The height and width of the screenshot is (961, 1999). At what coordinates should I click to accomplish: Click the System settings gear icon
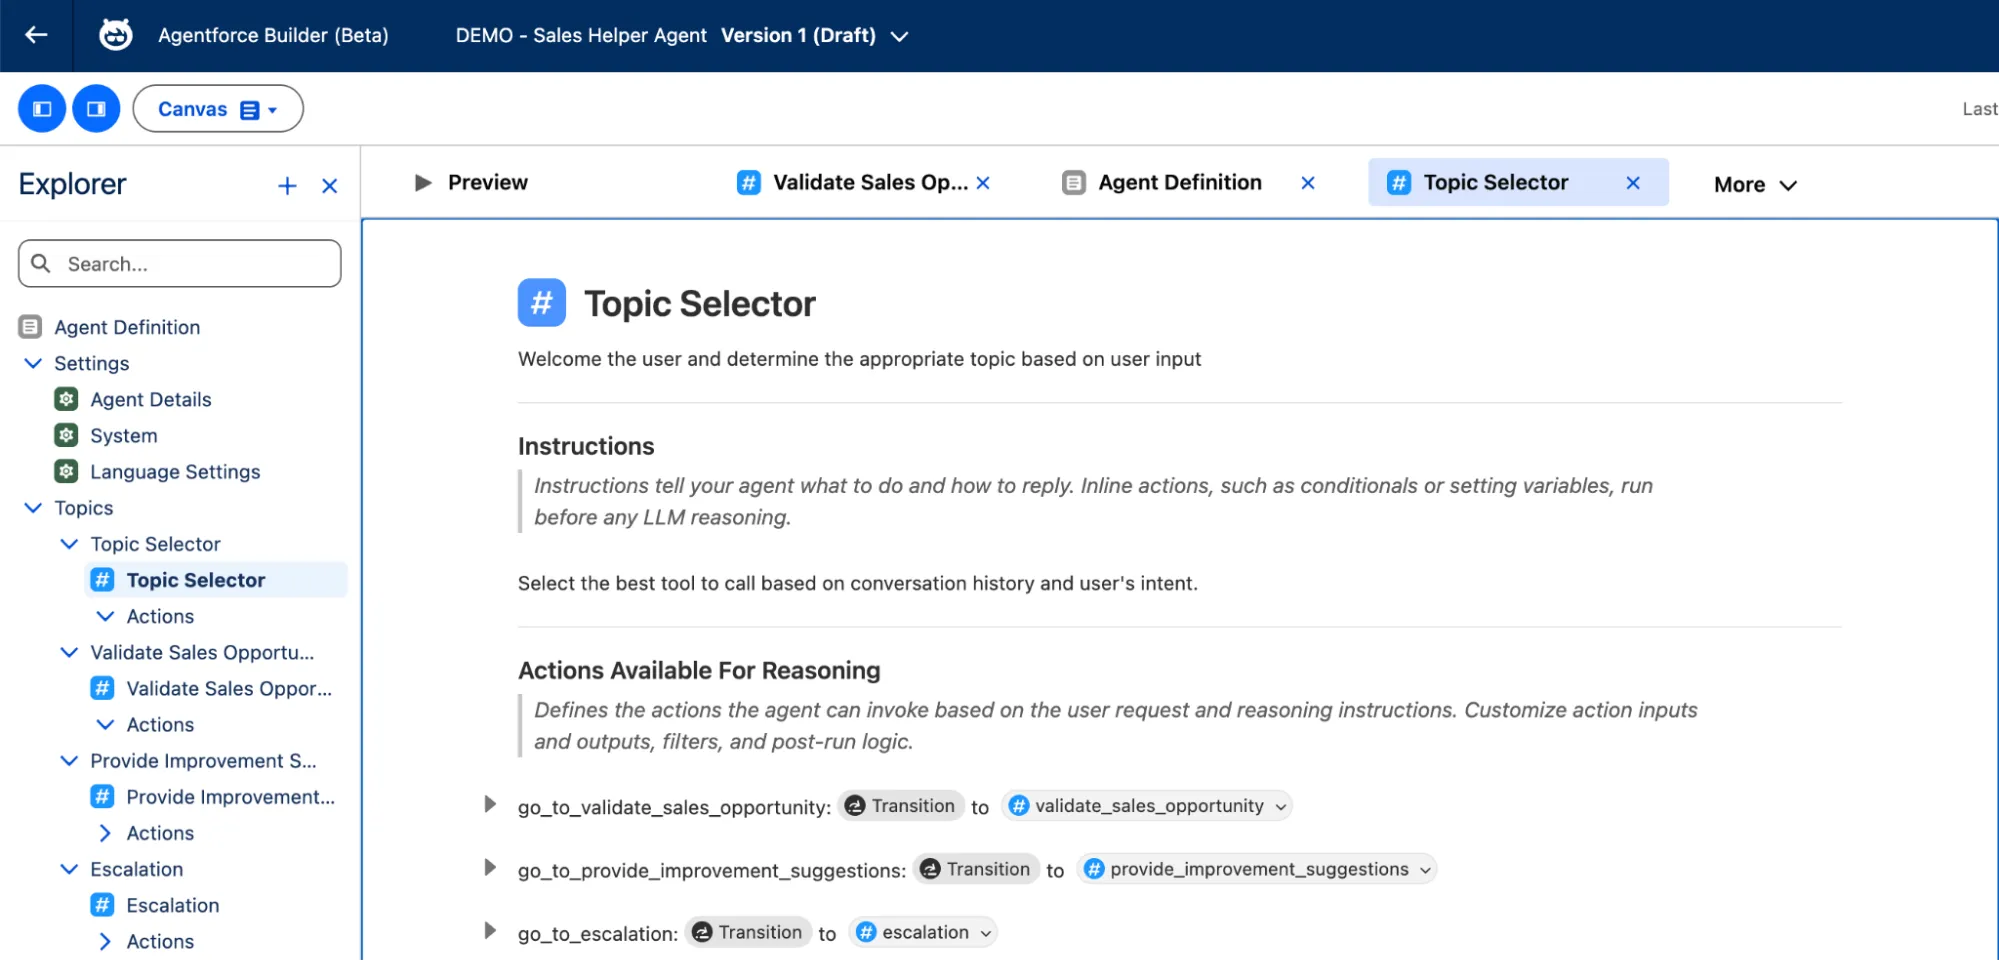(65, 435)
